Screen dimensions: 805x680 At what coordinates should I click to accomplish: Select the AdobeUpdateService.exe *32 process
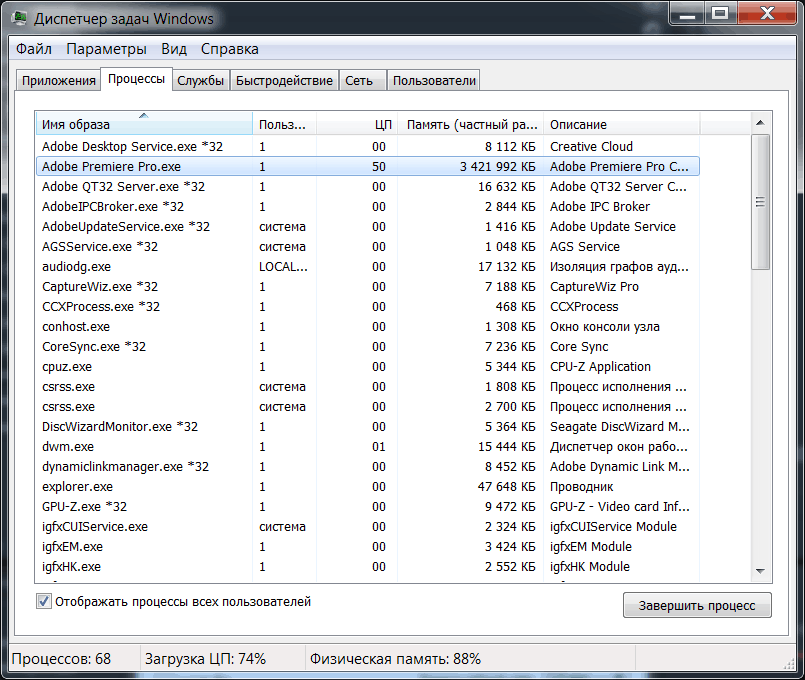(x=368, y=227)
